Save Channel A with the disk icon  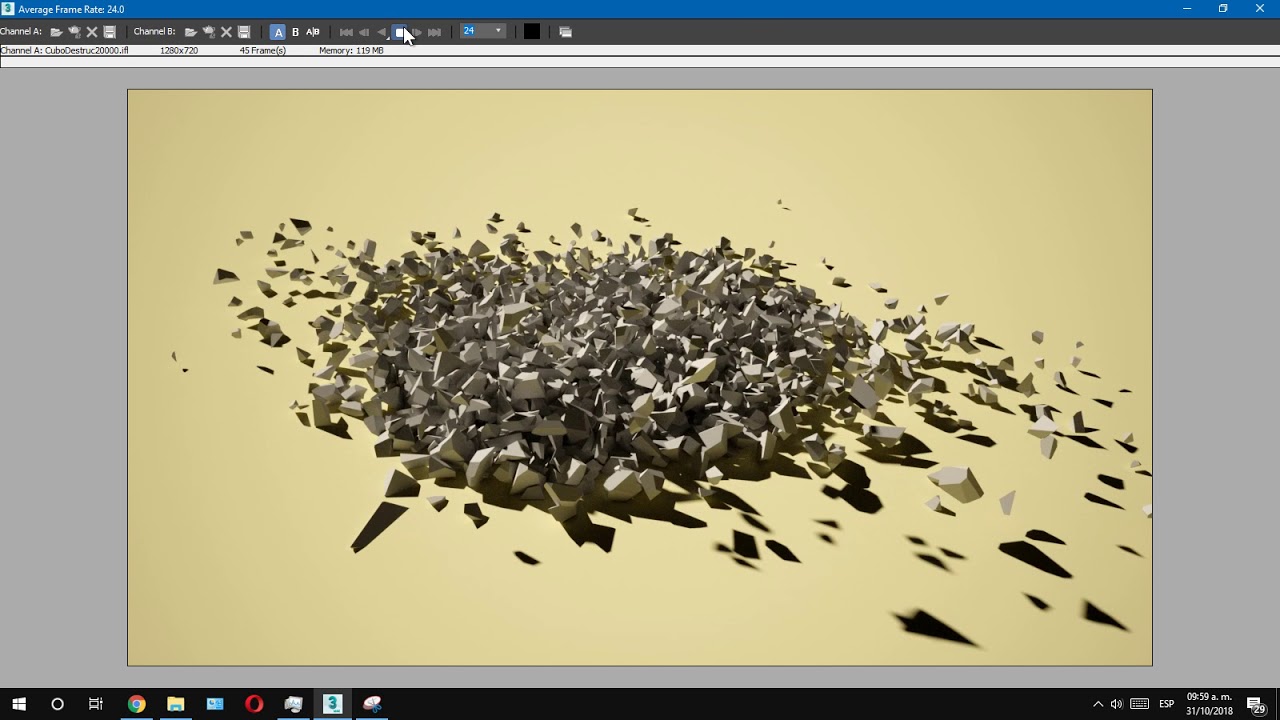click(x=110, y=32)
